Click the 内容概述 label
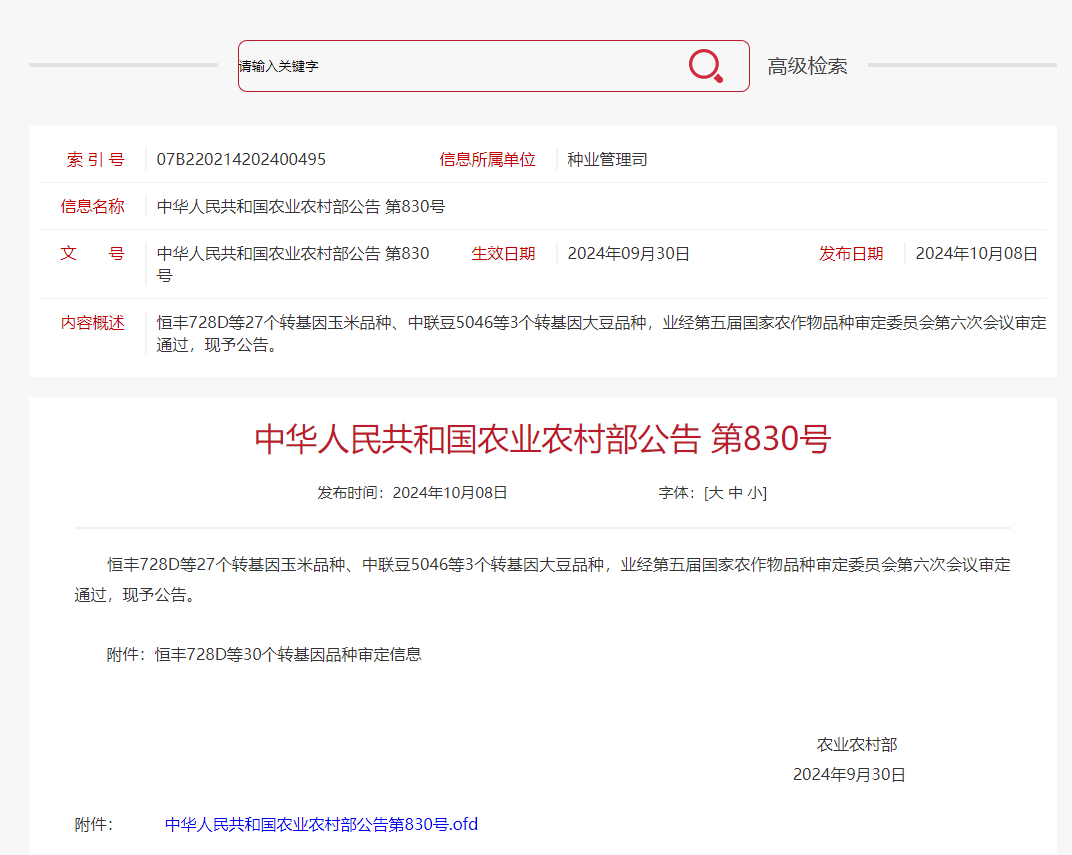1072x855 pixels. (x=92, y=323)
